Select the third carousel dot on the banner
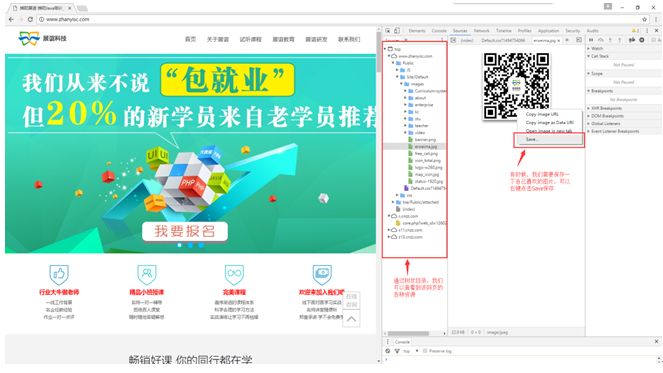The image size is (663, 373). pos(201,245)
